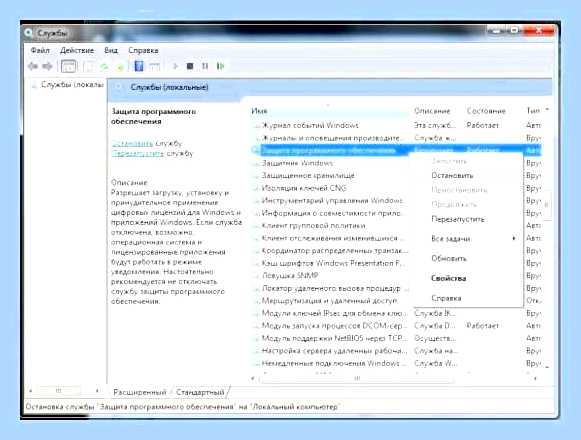Select Клиент отслеживания изменившихся связей row

click(x=332, y=238)
